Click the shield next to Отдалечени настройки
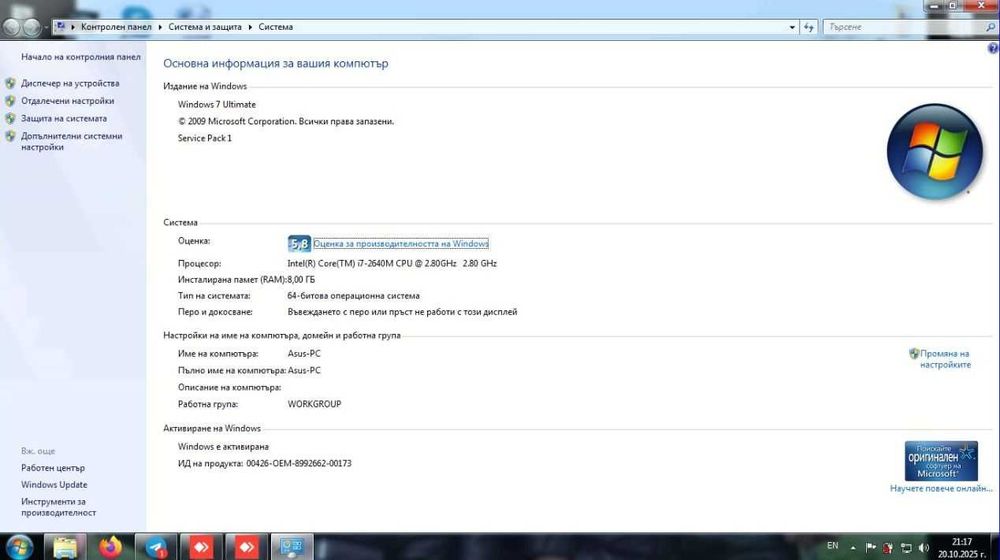The height and width of the screenshot is (560, 1000). pos(10,101)
